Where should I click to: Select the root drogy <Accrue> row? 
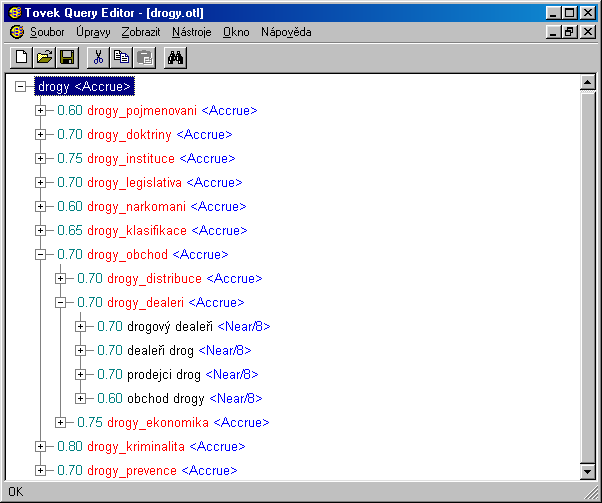coord(84,86)
